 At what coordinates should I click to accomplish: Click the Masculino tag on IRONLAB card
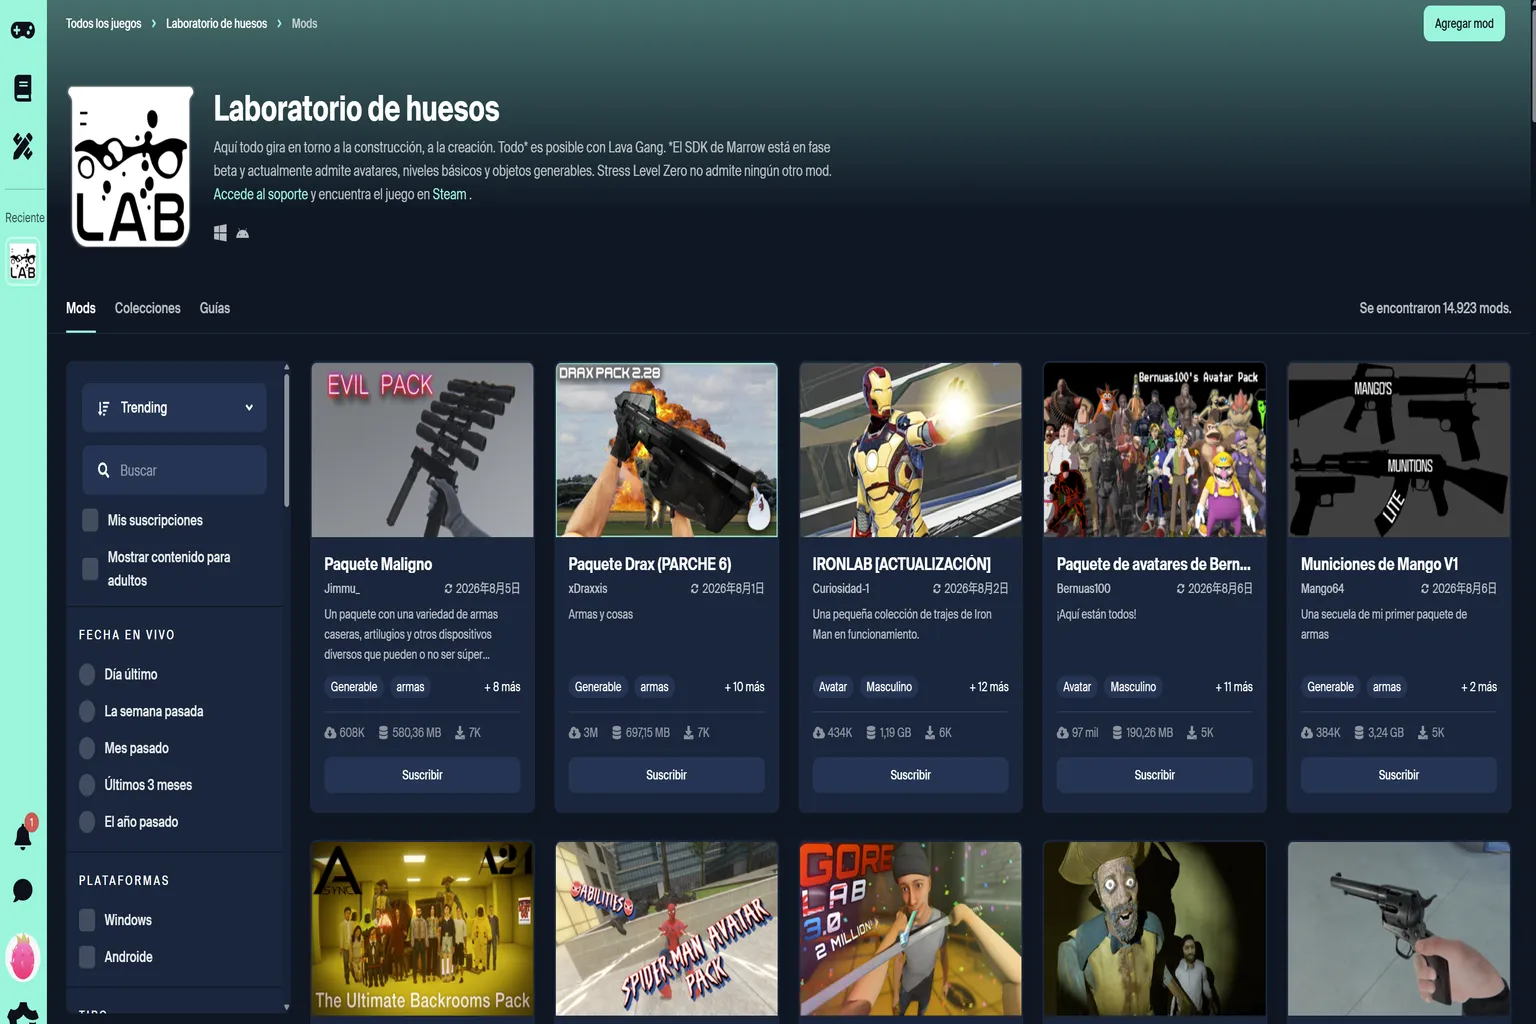[x=889, y=687]
